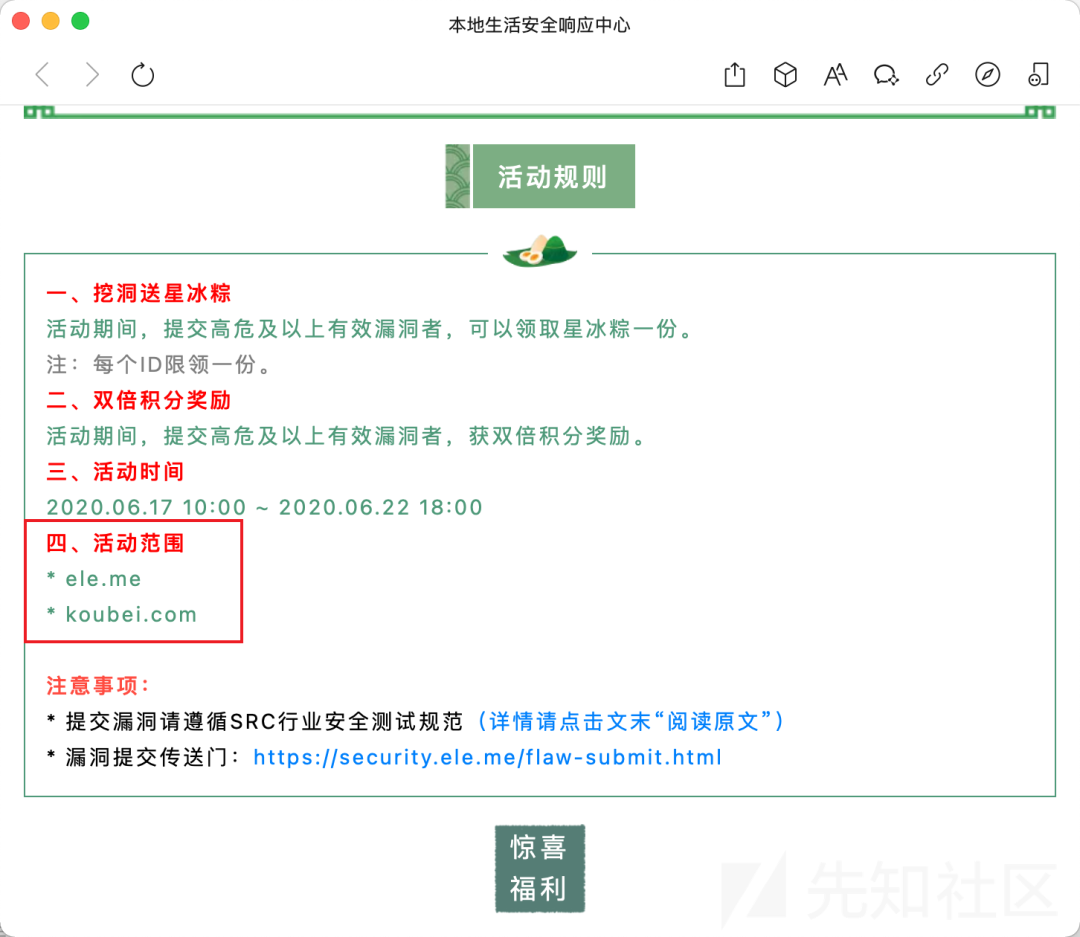Click text 提交漏洞请遵循SRC行业安全测试规范
Viewport: 1080px width, 937px height.
(264, 721)
